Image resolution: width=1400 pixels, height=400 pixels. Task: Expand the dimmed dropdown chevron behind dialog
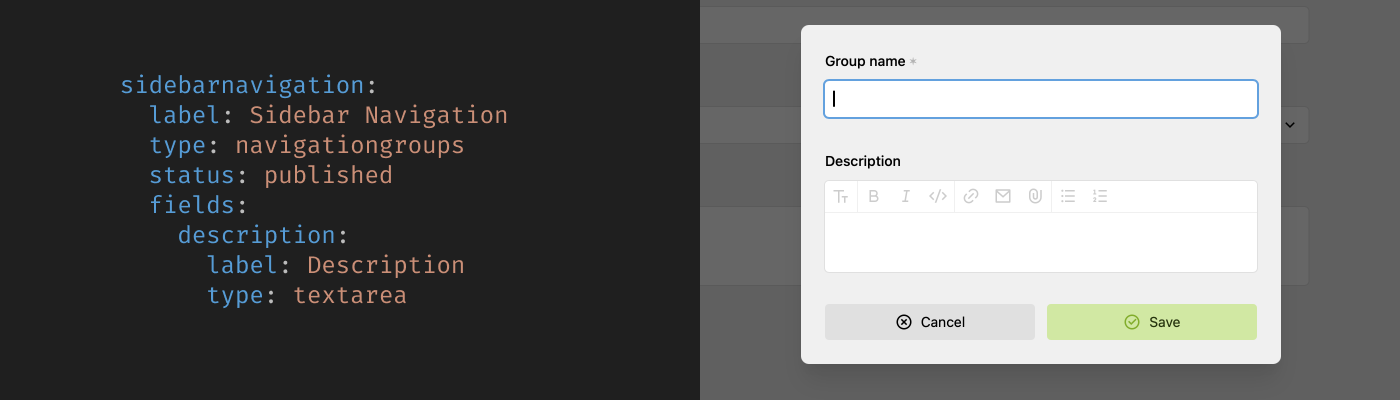(x=1289, y=125)
